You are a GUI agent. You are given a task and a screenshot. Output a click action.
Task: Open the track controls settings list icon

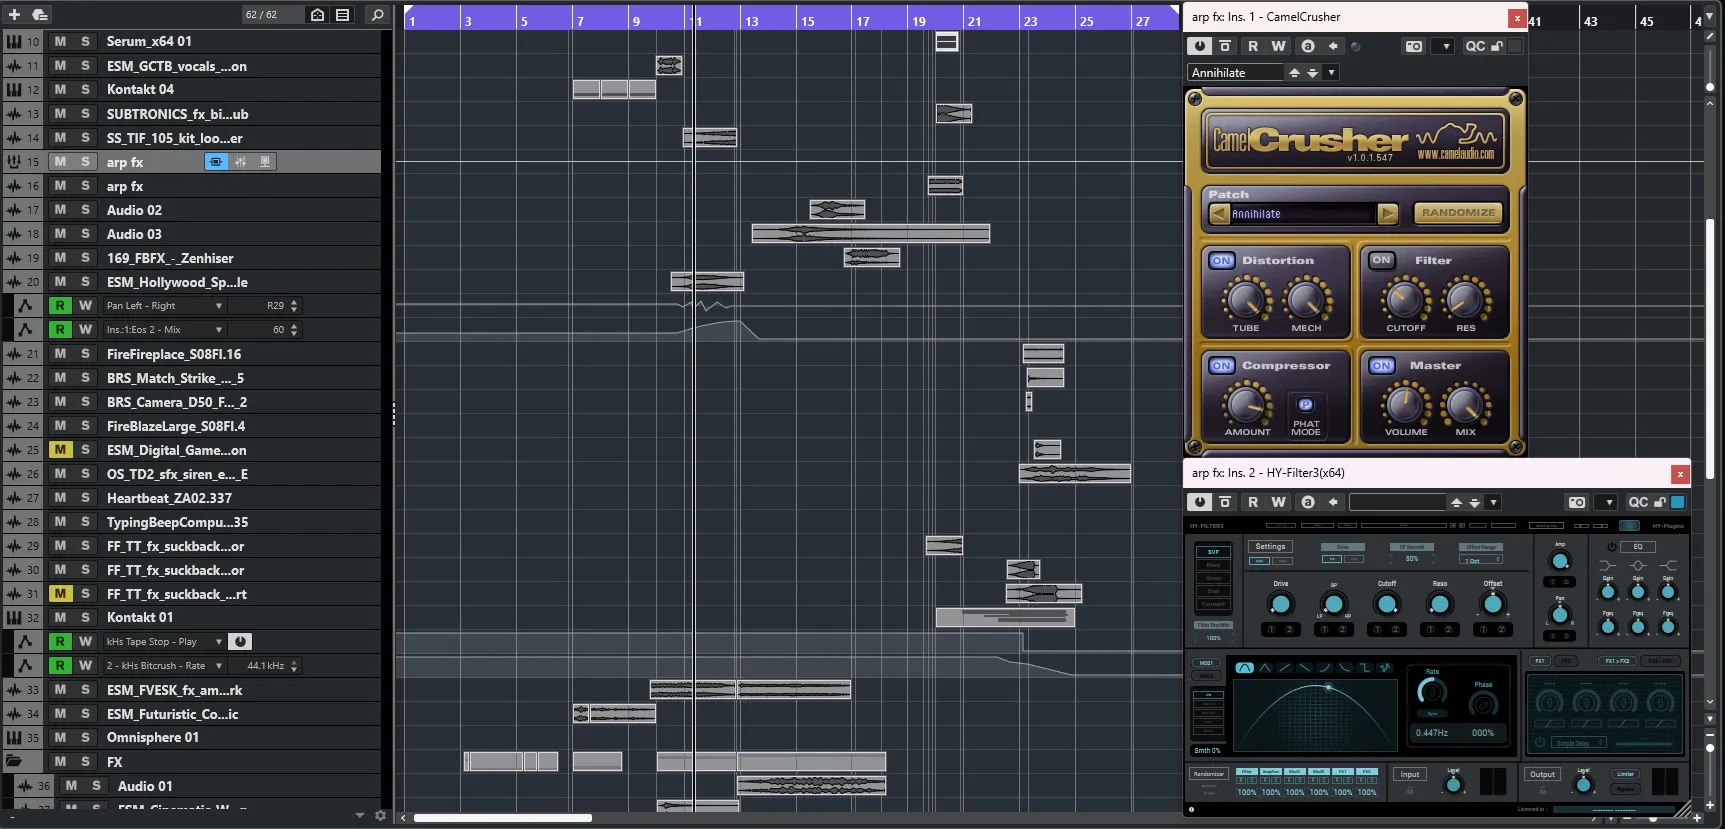343,15
